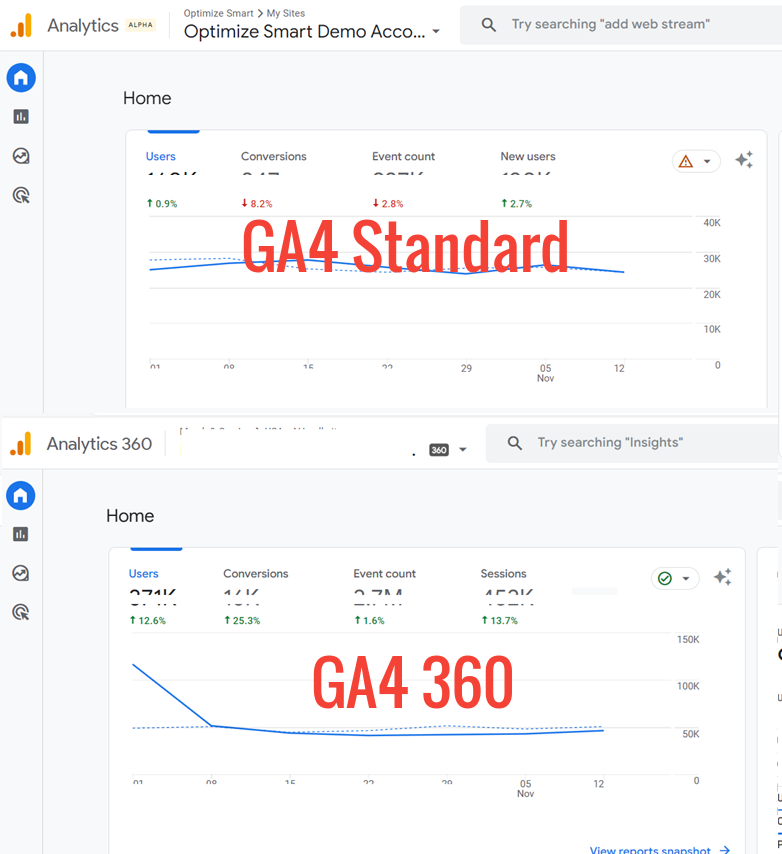Click the 25.3% conversions change value
The width and height of the screenshot is (782, 854).
242,620
